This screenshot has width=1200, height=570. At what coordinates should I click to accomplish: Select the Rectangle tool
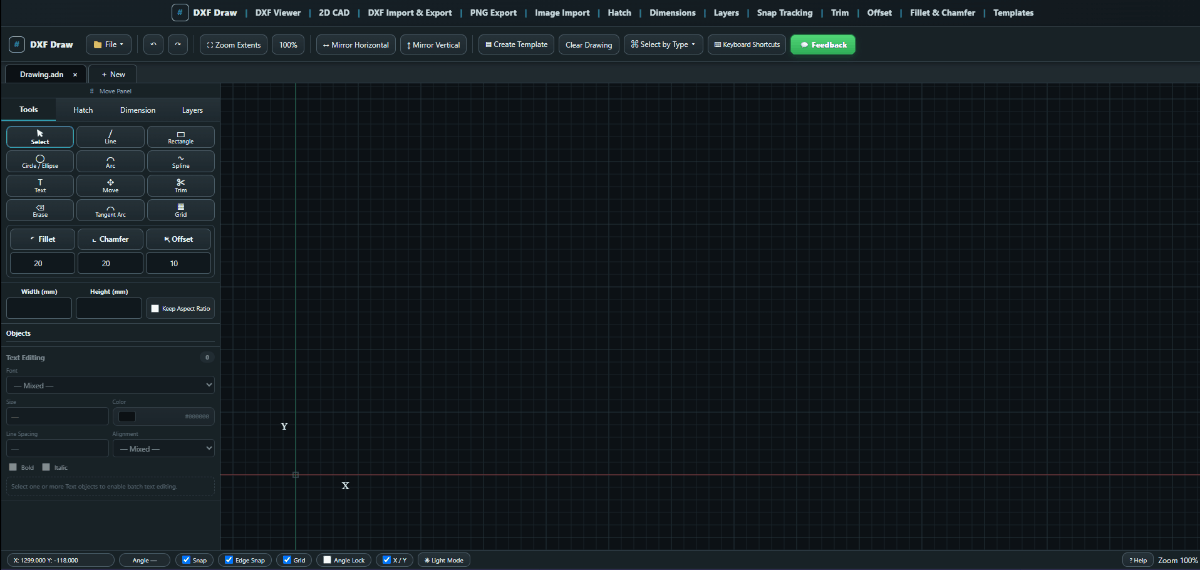181,137
